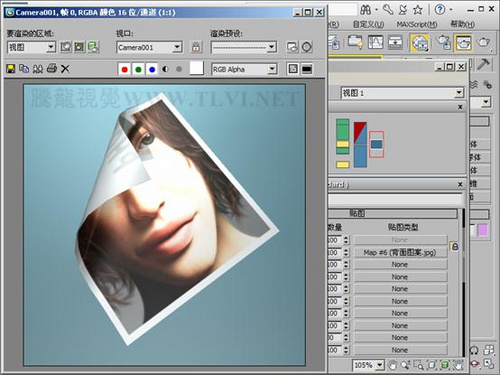
Task: Click the satellite dish Communication Center icon
Action: tap(403, 10)
